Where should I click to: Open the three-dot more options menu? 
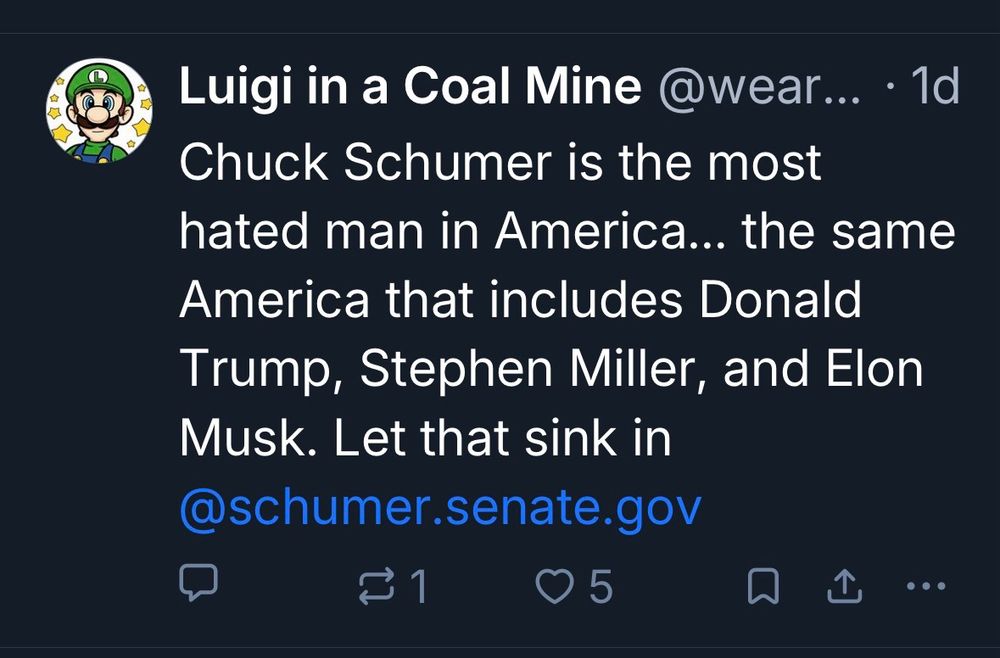click(925, 586)
